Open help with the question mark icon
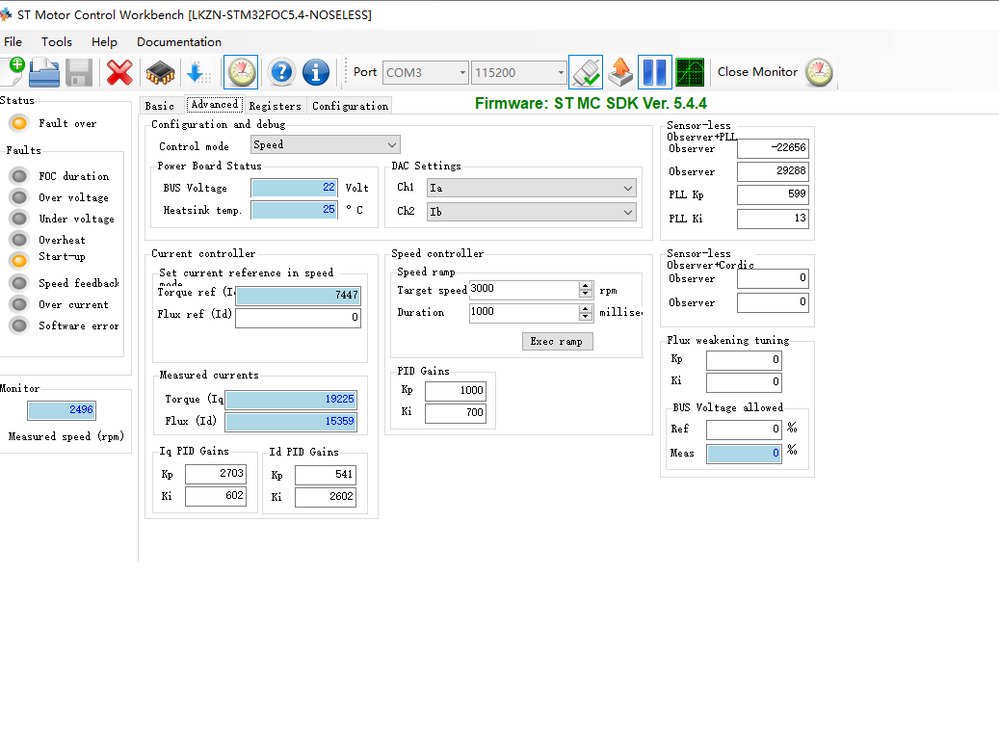 tap(281, 72)
